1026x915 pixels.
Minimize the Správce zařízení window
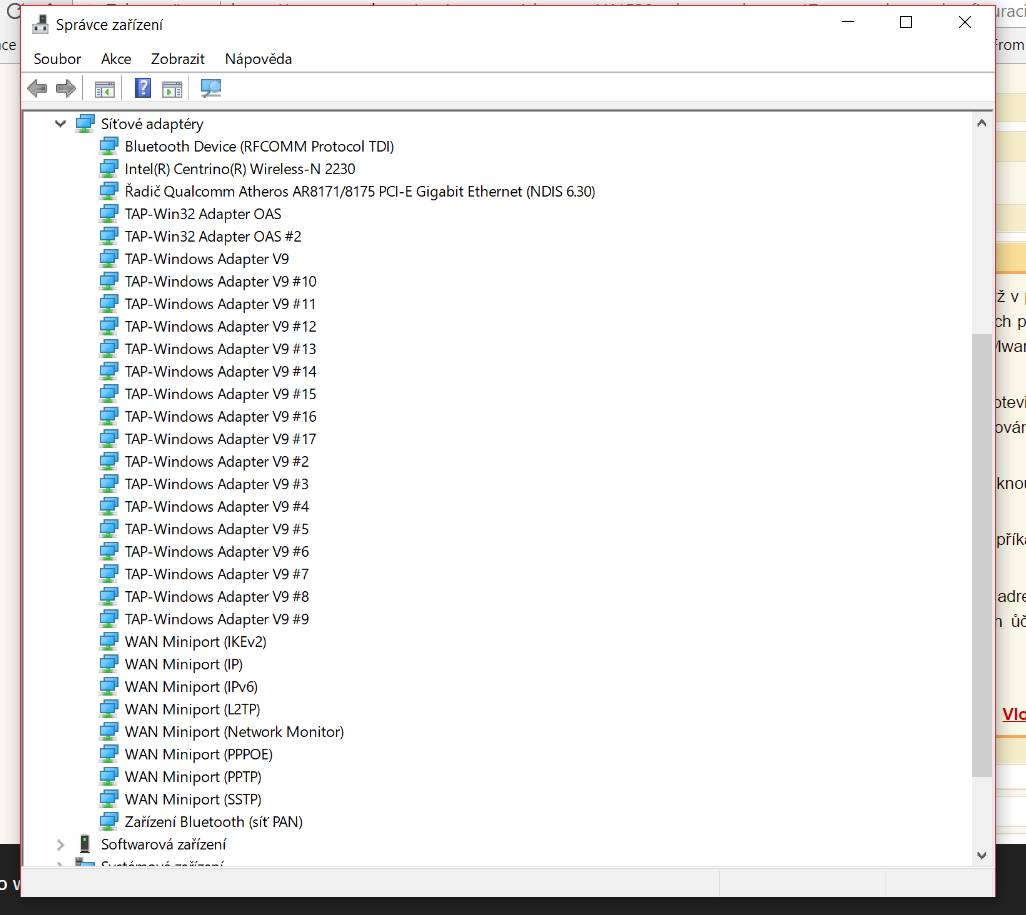(x=848, y=22)
